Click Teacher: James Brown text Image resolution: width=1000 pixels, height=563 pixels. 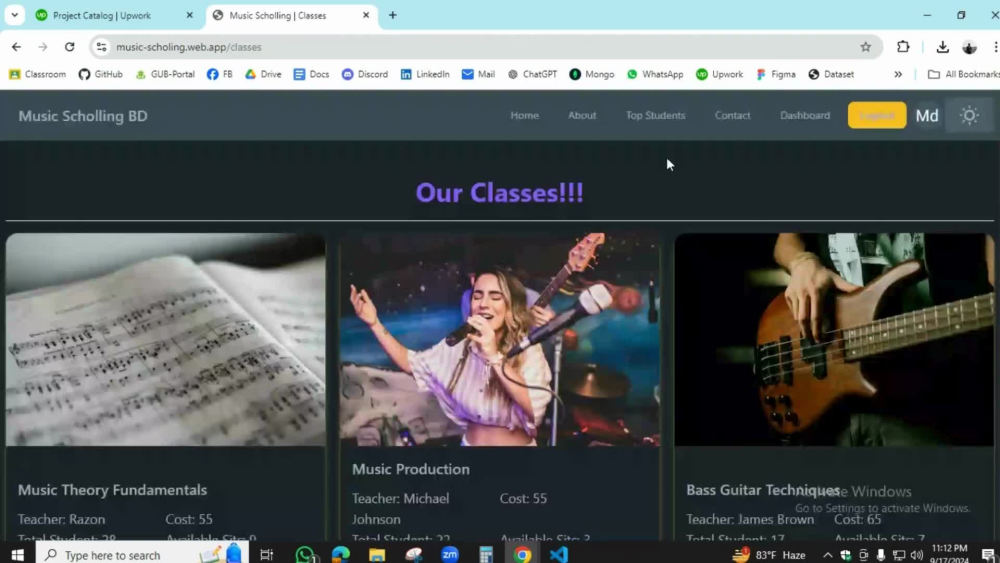click(750, 519)
